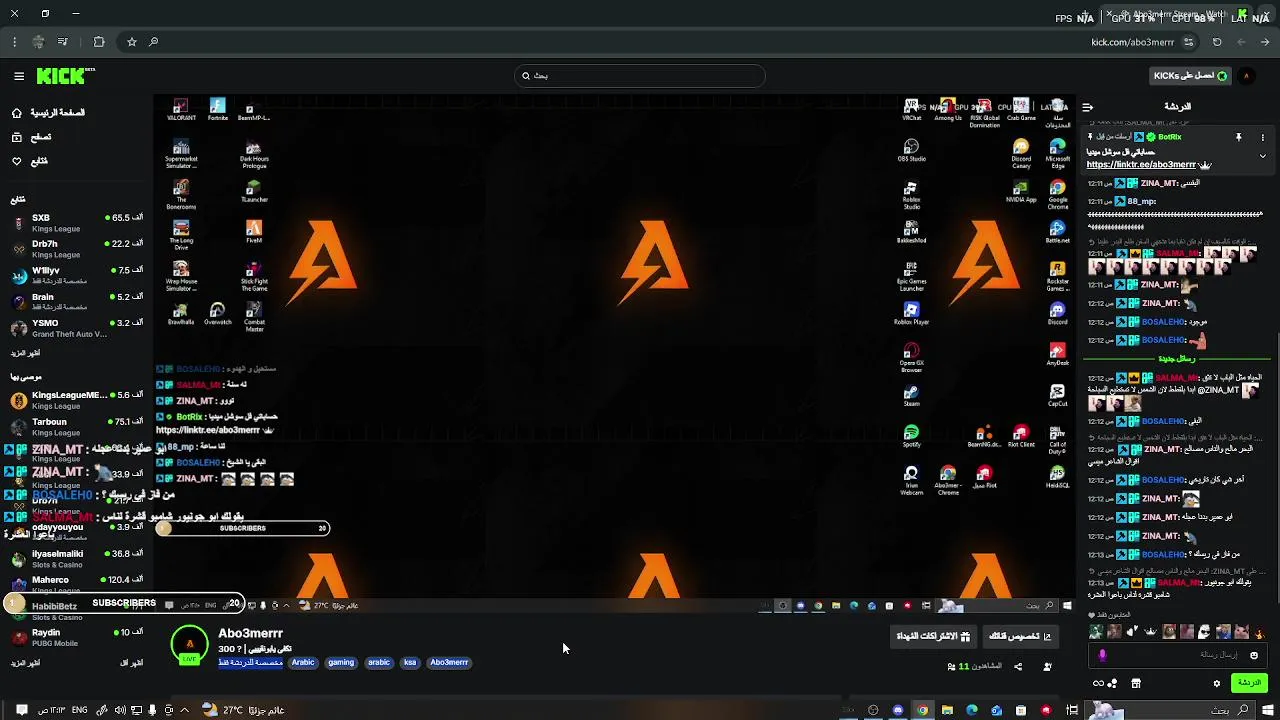Select the gaming tag chip
Viewport: 1280px width, 720px height.
(341, 662)
